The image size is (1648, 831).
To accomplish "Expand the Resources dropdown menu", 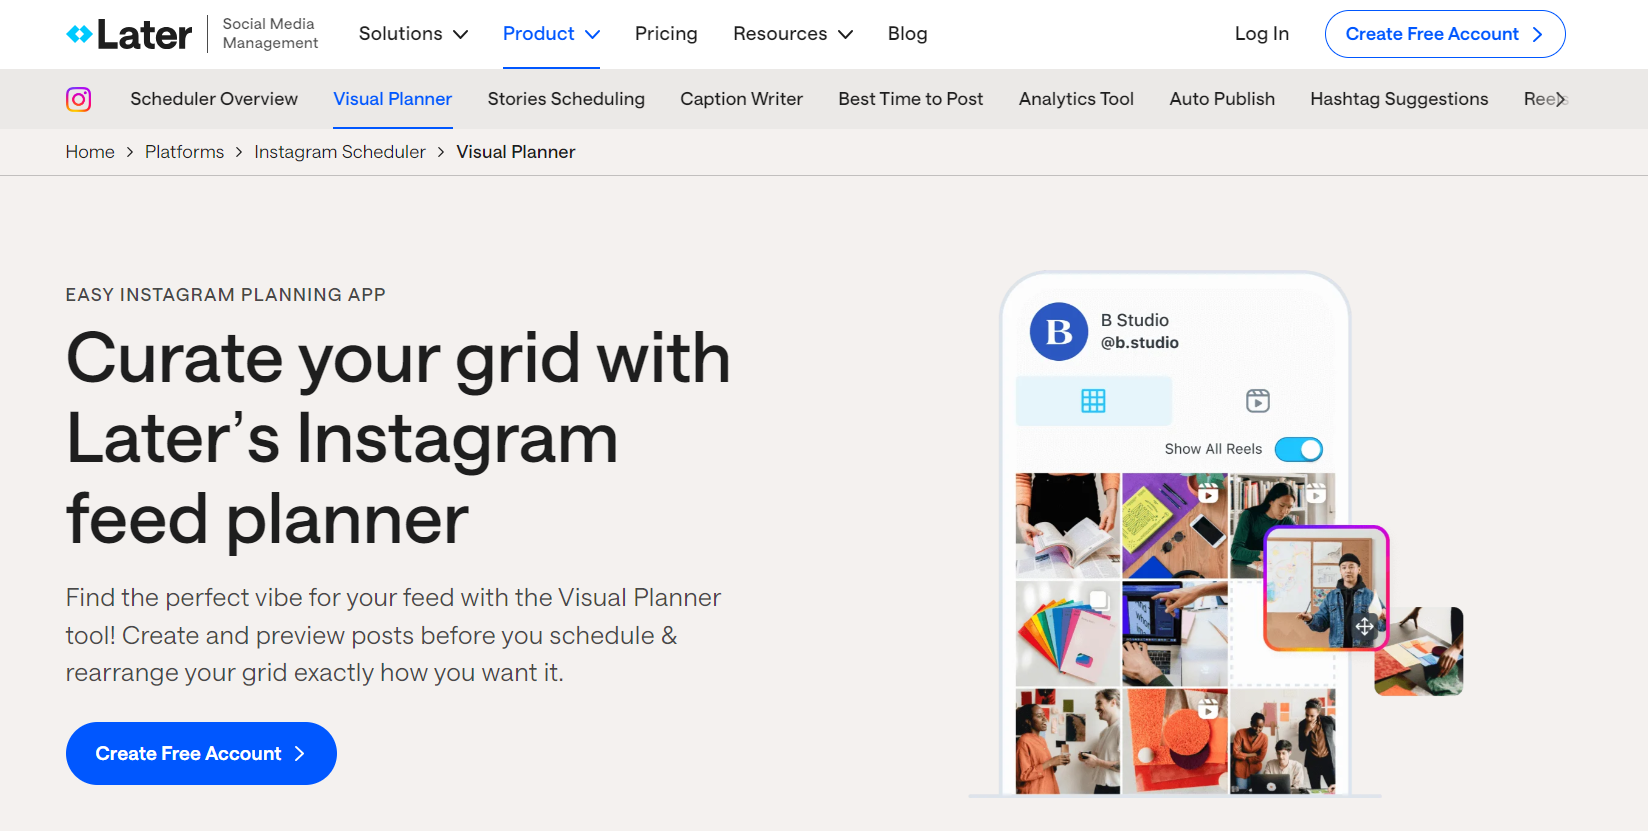I will click(792, 34).
